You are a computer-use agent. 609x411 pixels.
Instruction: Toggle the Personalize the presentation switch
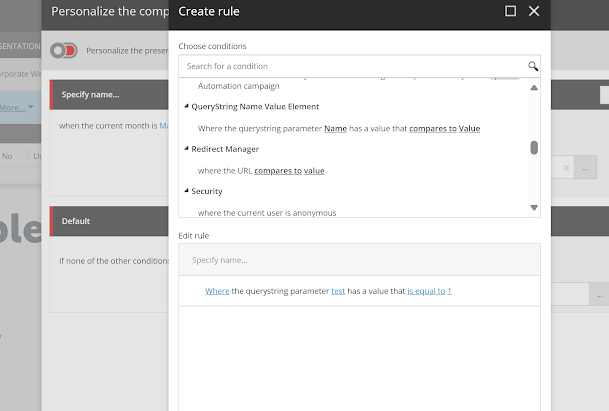pyautogui.click(x=64, y=51)
